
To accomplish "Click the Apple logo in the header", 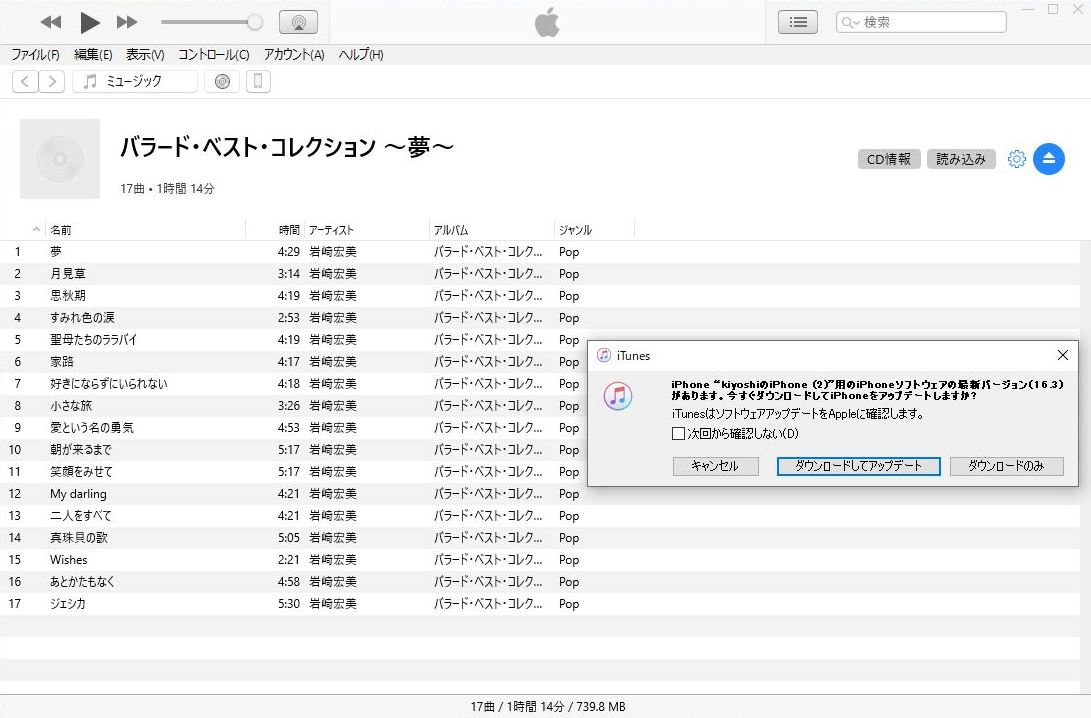I will tap(547, 22).
